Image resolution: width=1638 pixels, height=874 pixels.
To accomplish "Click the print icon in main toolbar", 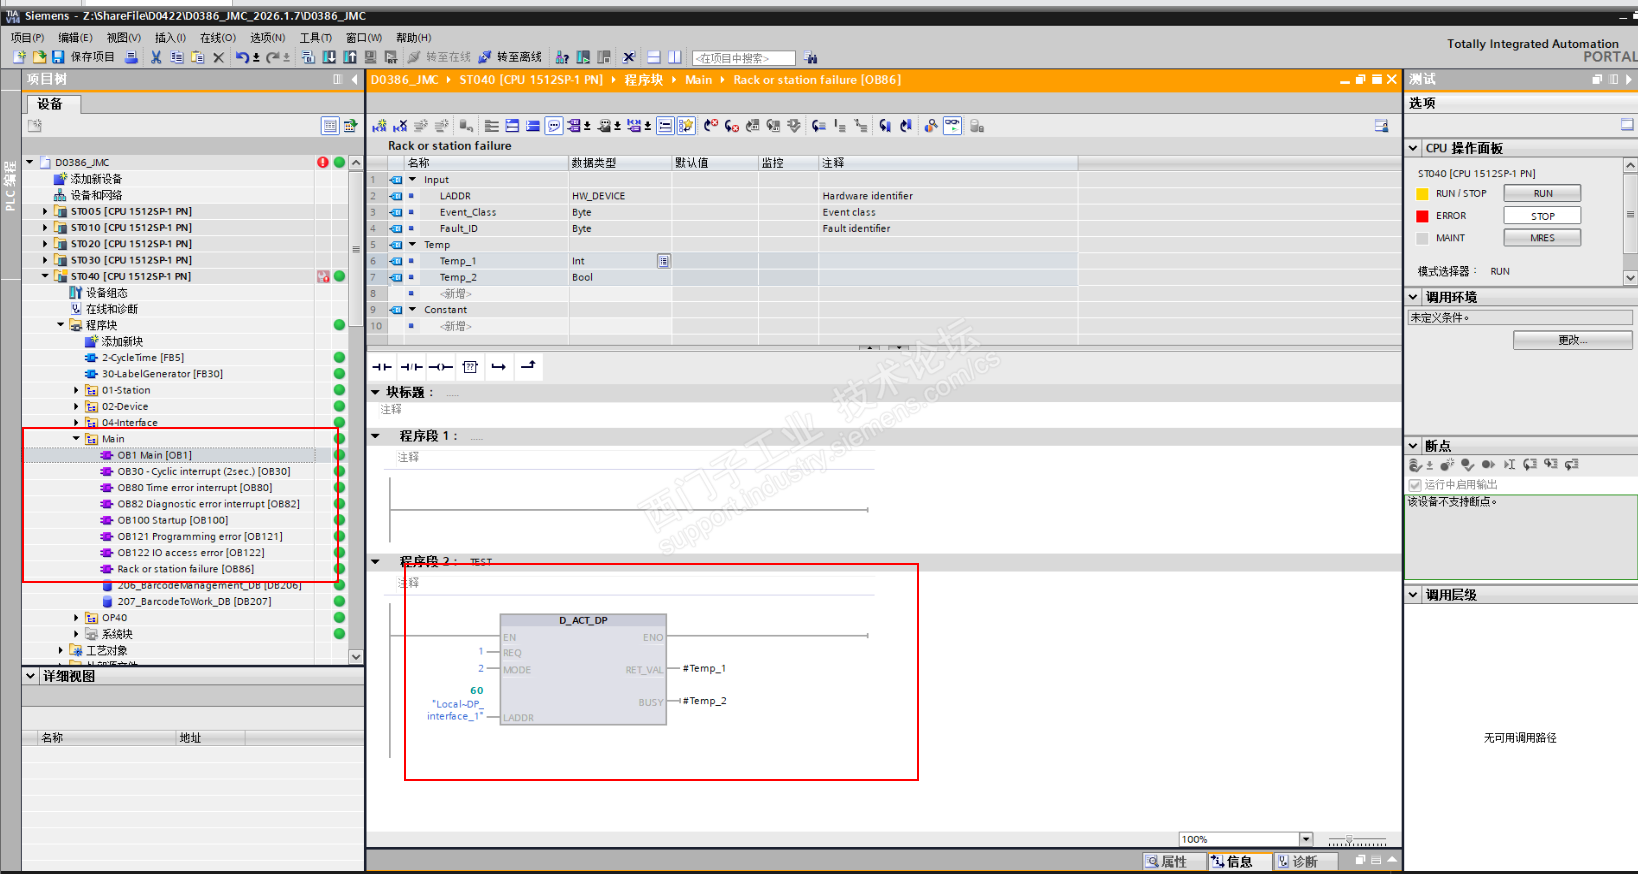I will (x=131, y=57).
